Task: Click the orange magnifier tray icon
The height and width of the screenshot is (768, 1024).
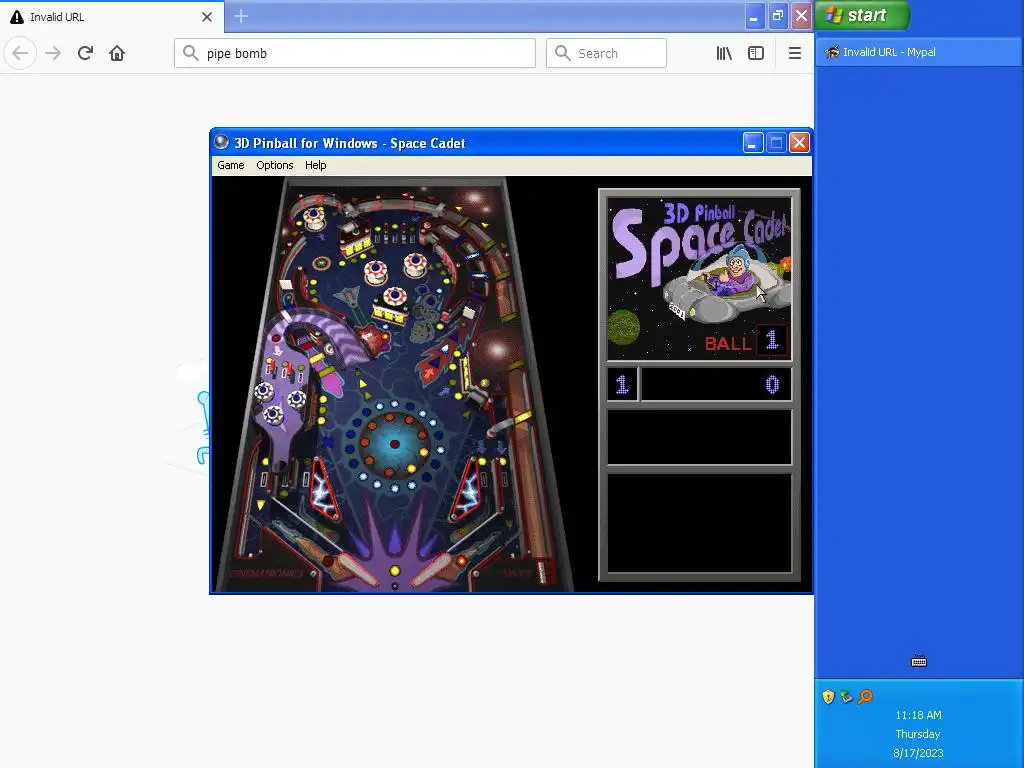Action: tap(865, 697)
